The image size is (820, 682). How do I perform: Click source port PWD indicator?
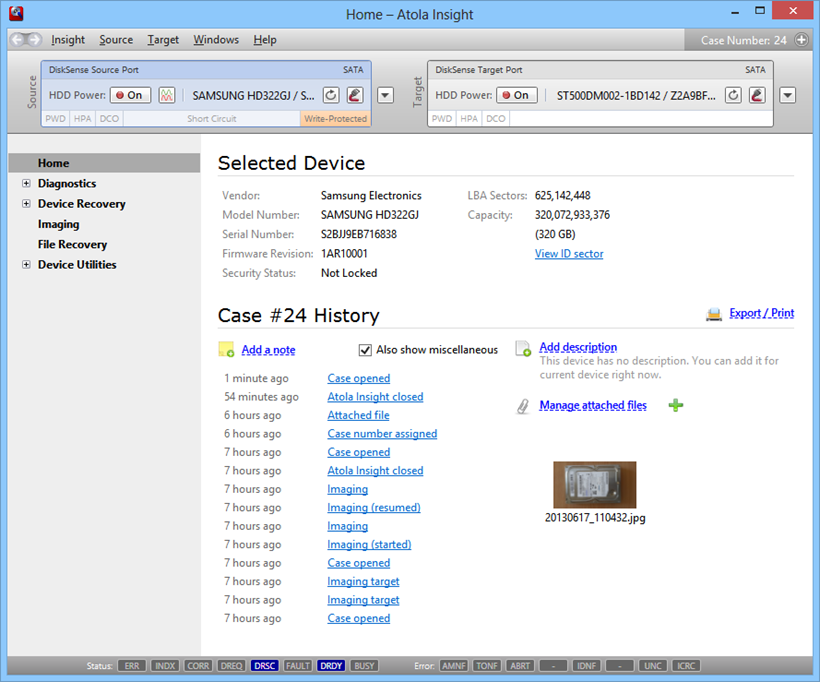coord(55,119)
